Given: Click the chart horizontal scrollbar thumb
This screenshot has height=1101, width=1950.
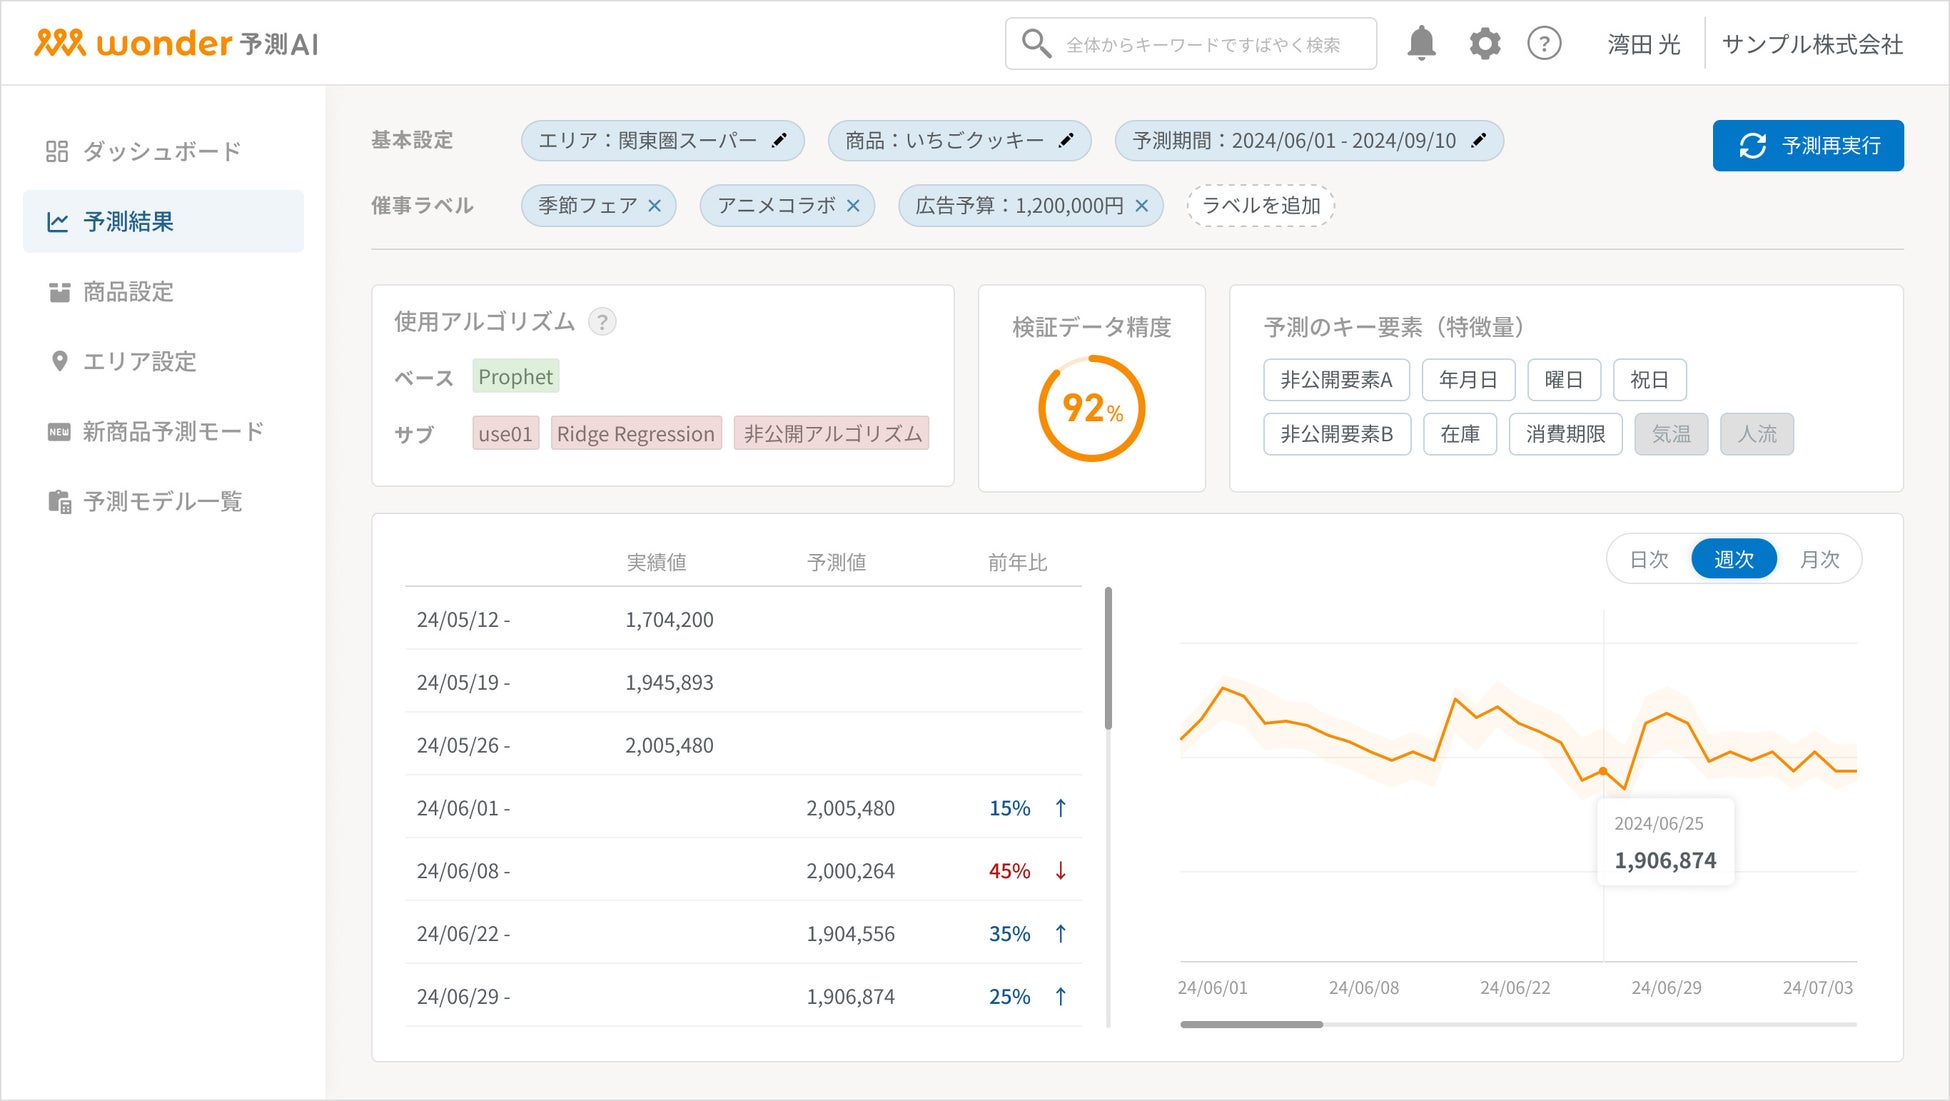Looking at the screenshot, I should pyautogui.click(x=1251, y=1024).
